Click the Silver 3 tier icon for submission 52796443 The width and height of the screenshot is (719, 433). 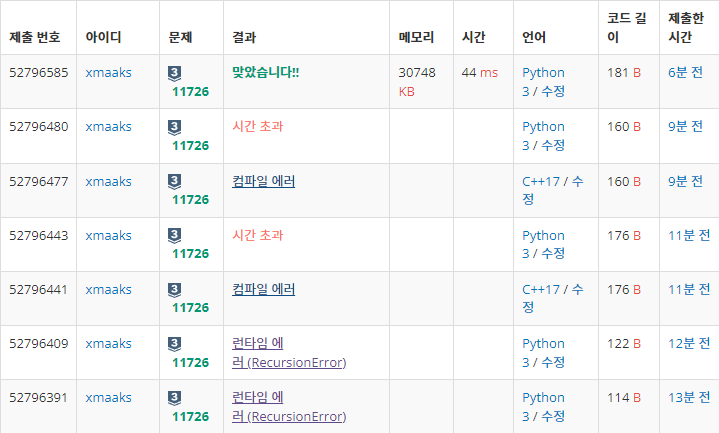coord(174,236)
